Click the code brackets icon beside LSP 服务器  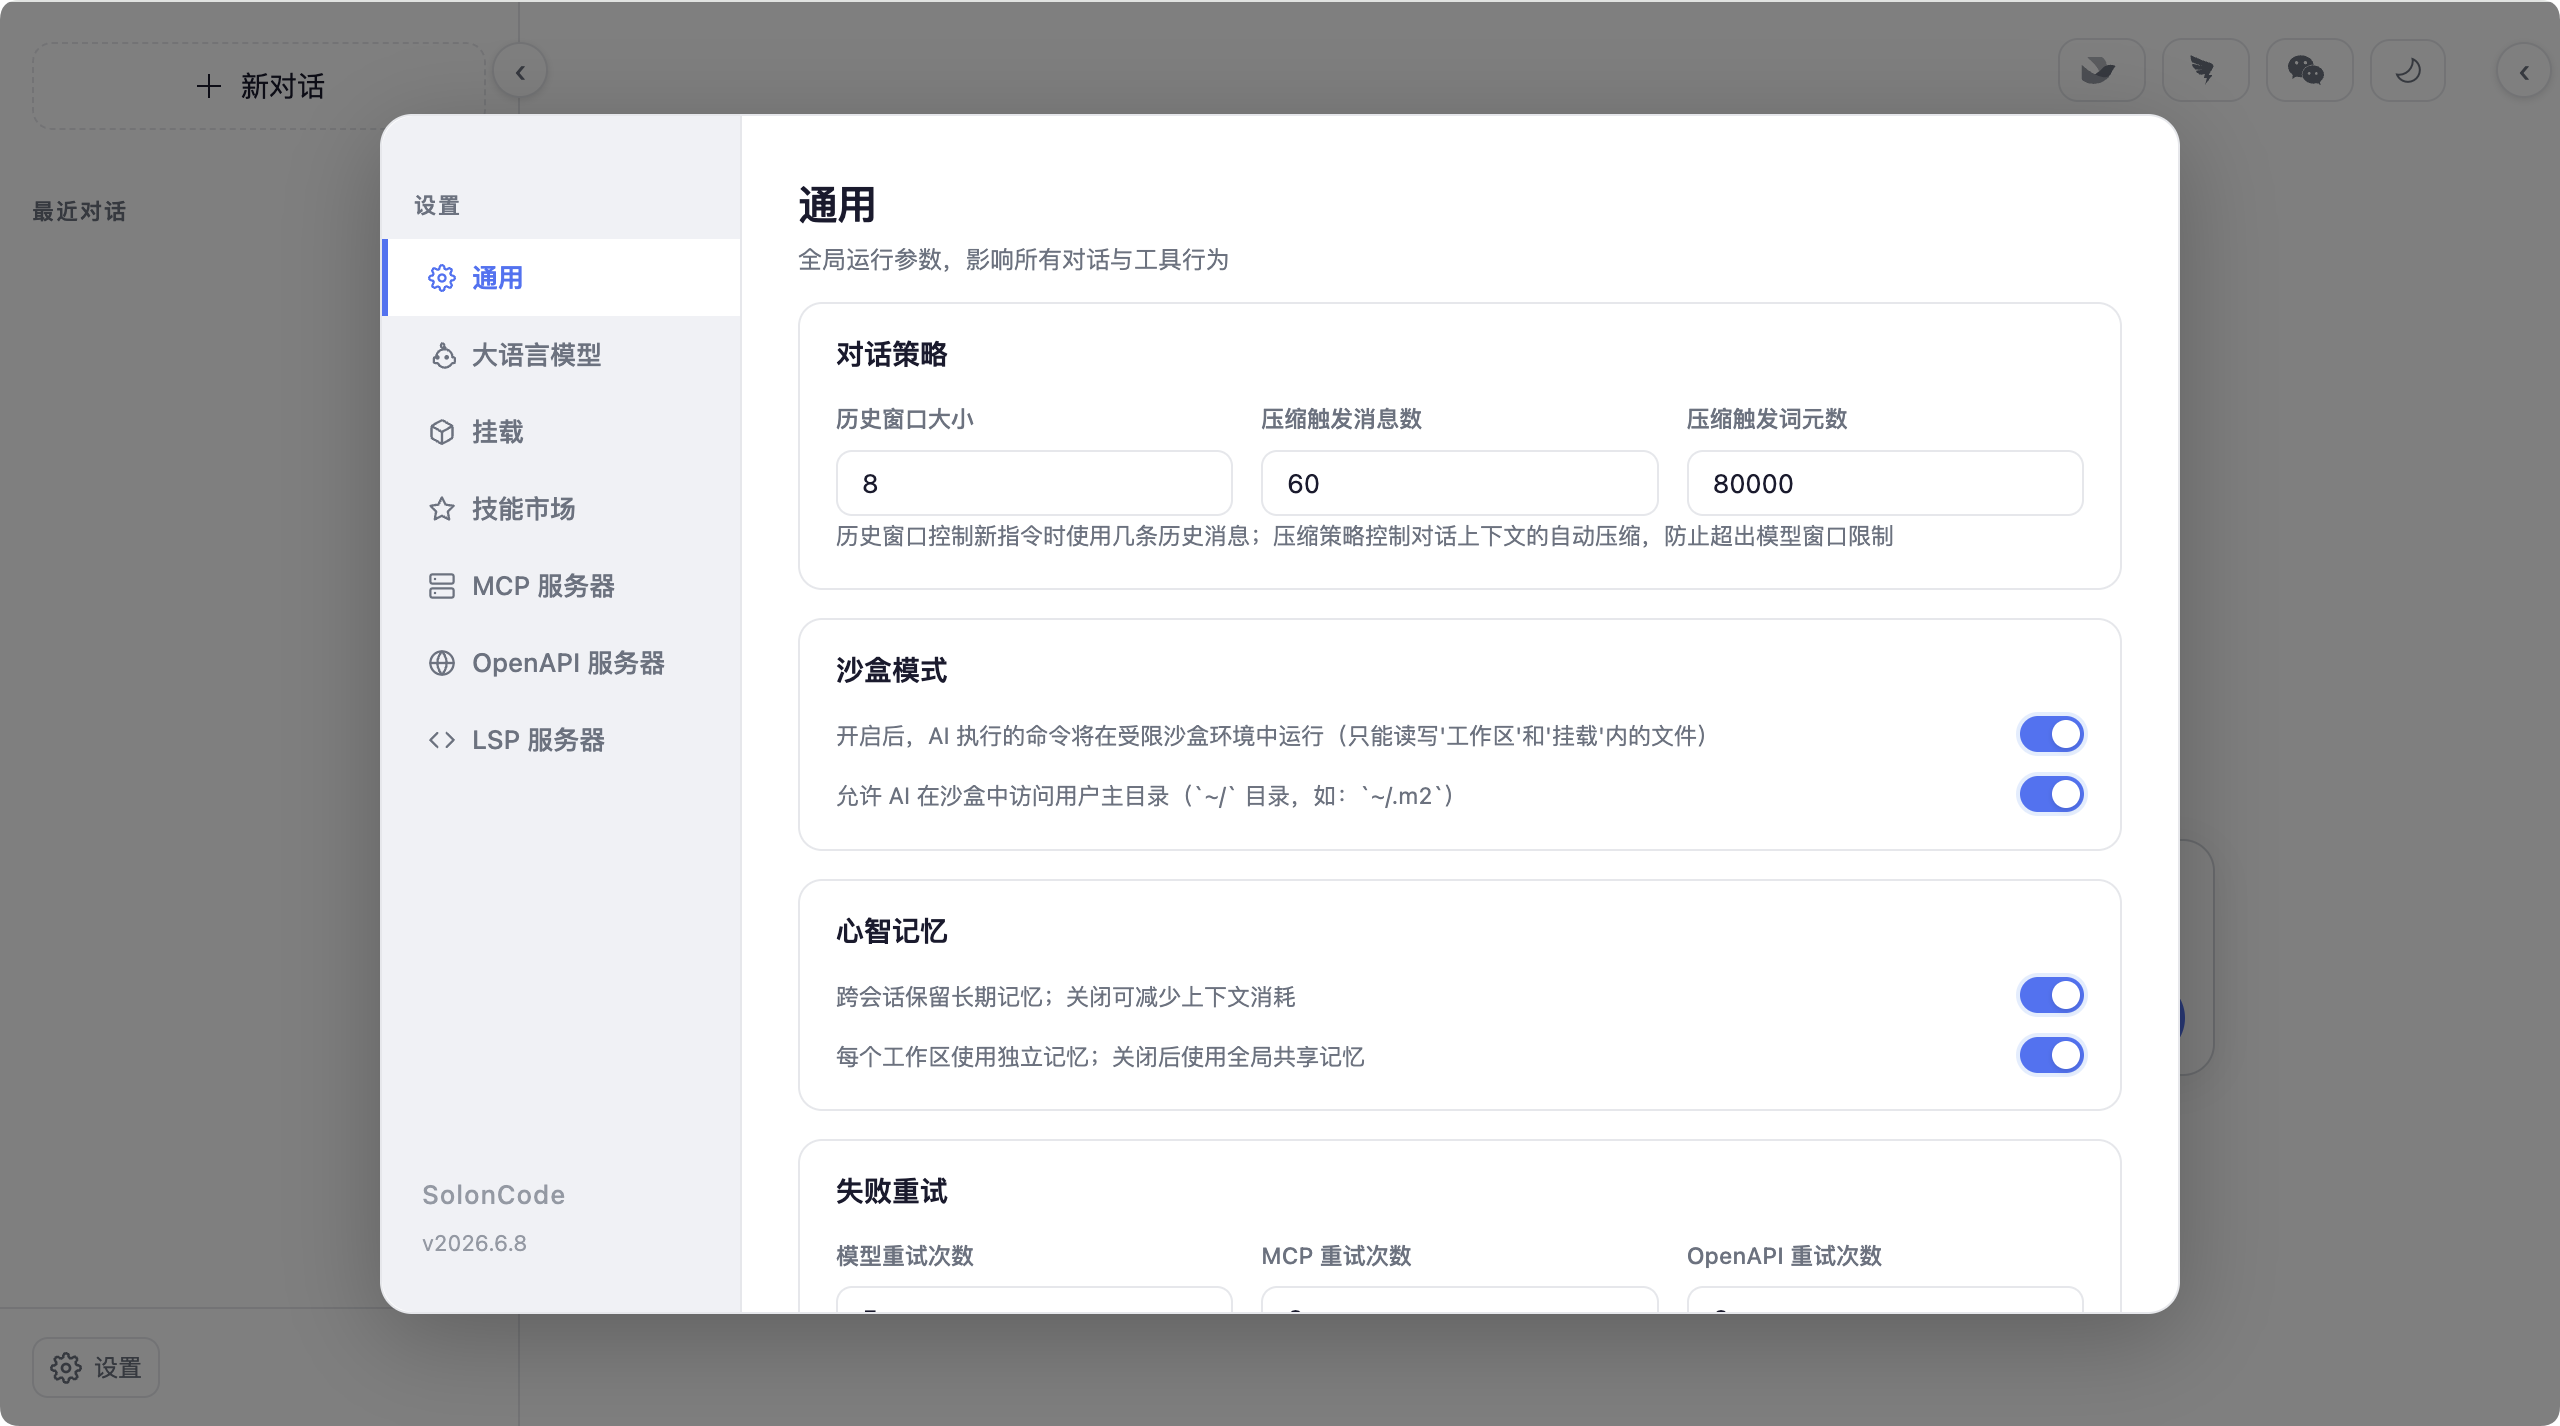442,740
